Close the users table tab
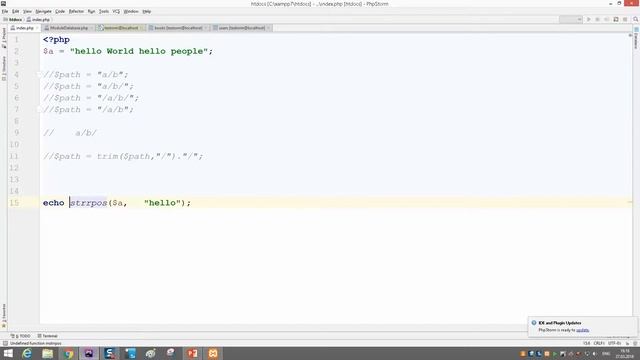Screen dimensions: 640x360 coord(269,28)
